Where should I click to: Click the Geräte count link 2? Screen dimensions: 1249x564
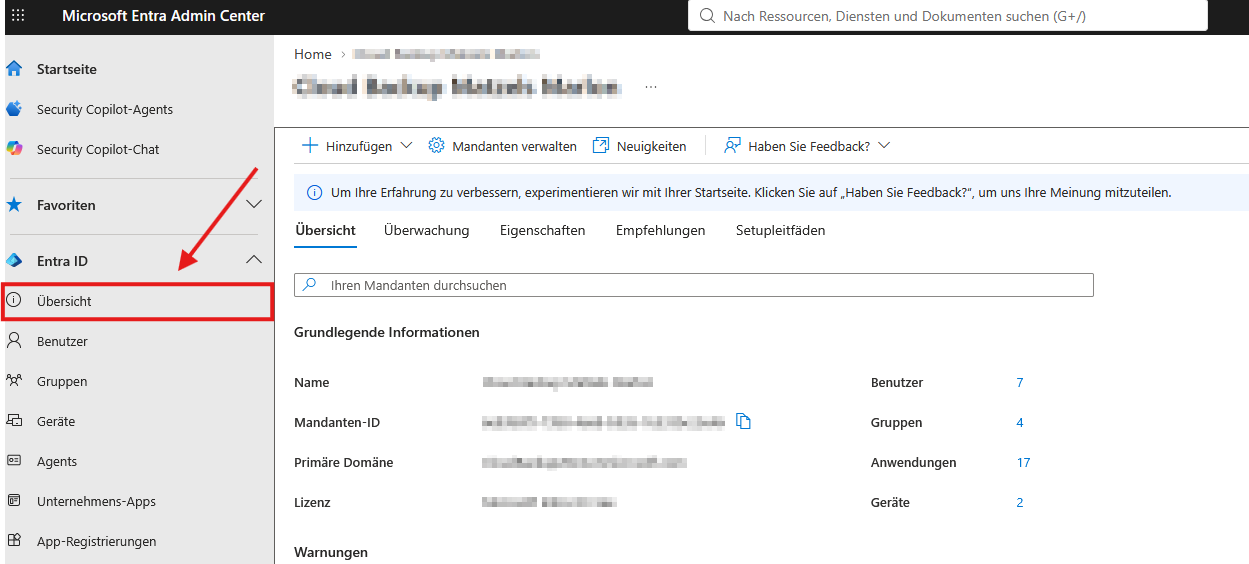[x=1020, y=502]
